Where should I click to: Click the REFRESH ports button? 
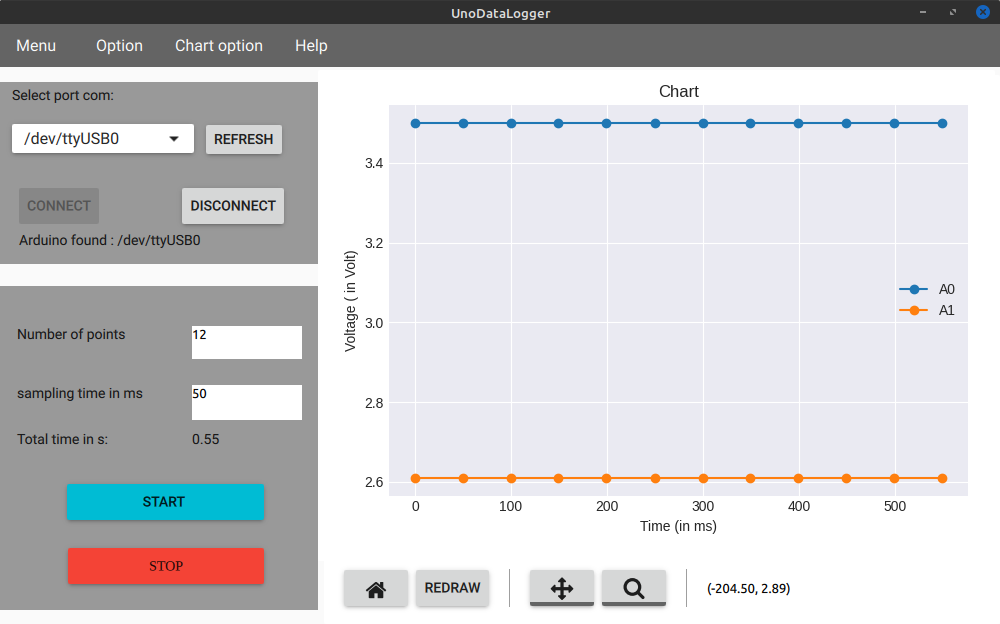(x=244, y=139)
